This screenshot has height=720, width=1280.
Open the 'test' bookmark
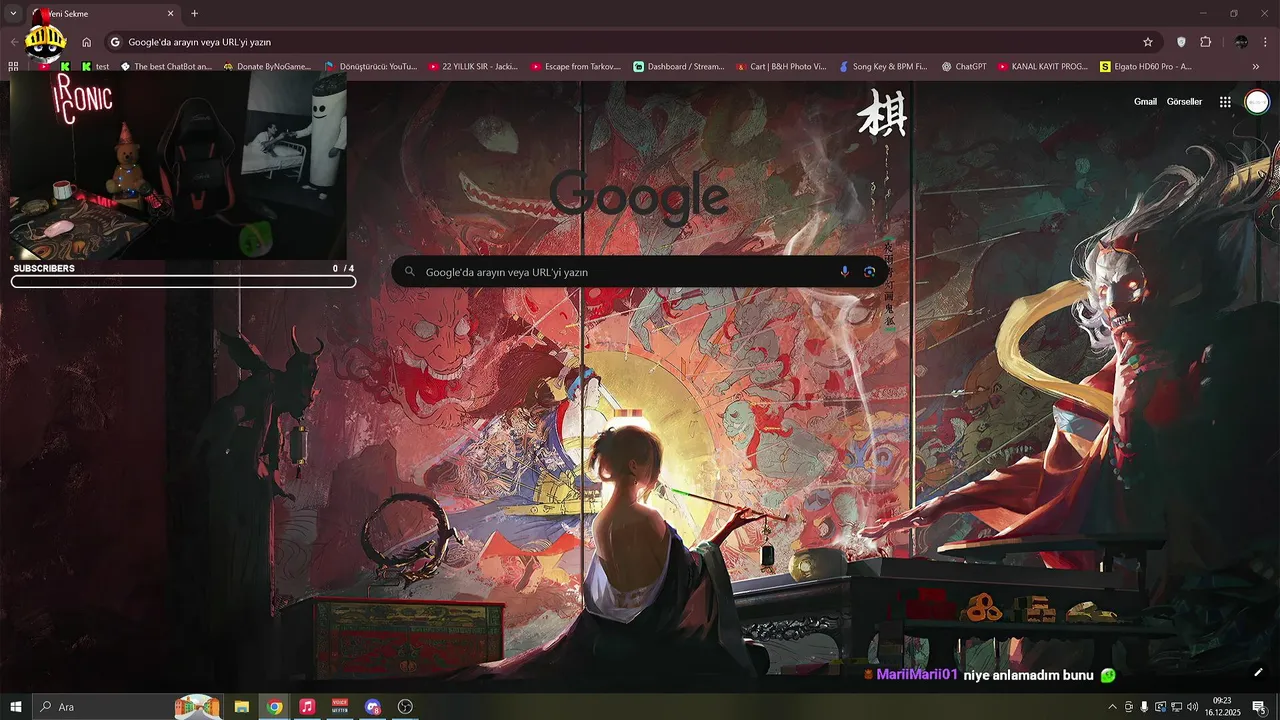pyautogui.click(x=96, y=66)
